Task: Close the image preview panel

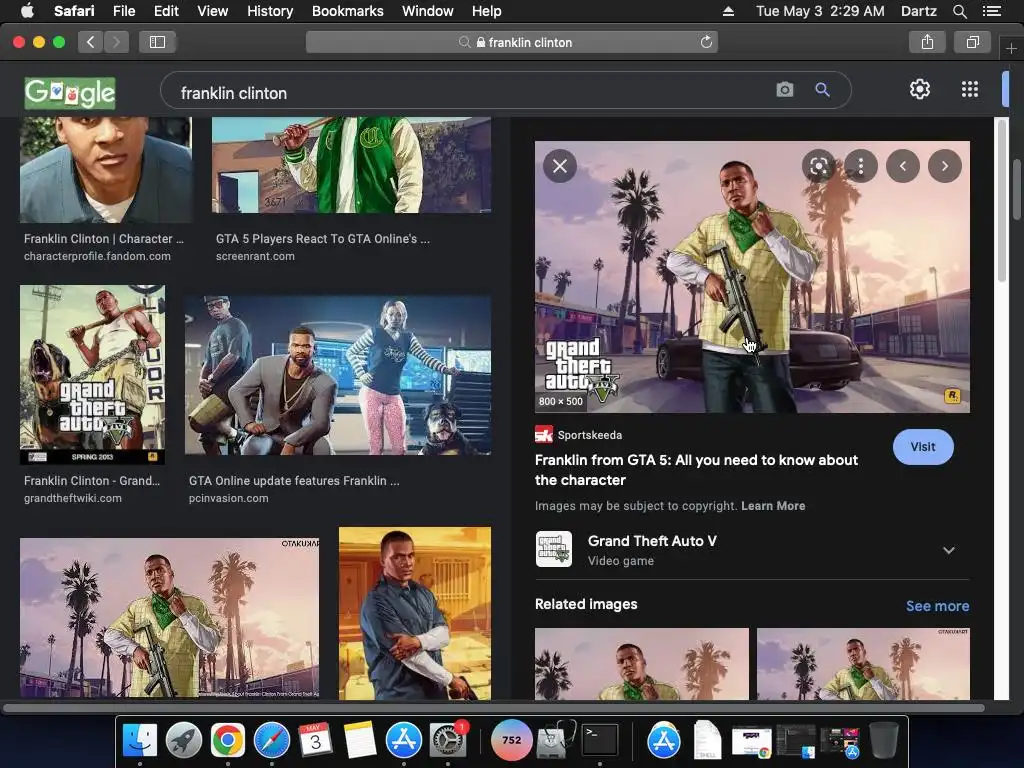Action: 560,166
